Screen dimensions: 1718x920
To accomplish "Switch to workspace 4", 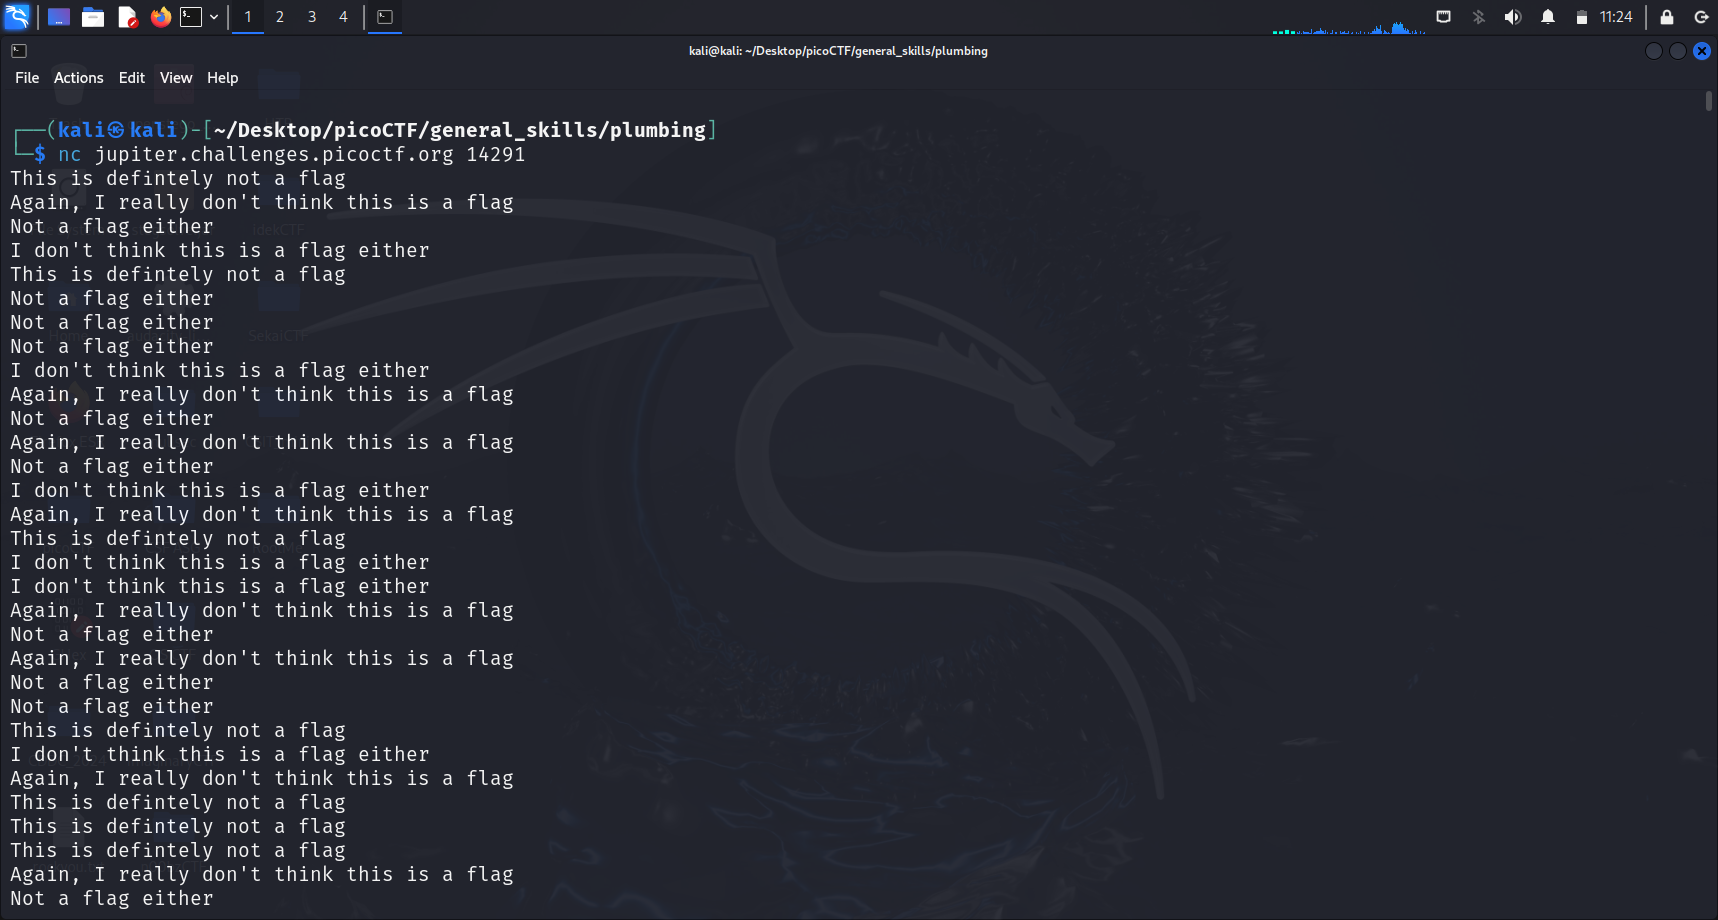I will (x=343, y=17).
